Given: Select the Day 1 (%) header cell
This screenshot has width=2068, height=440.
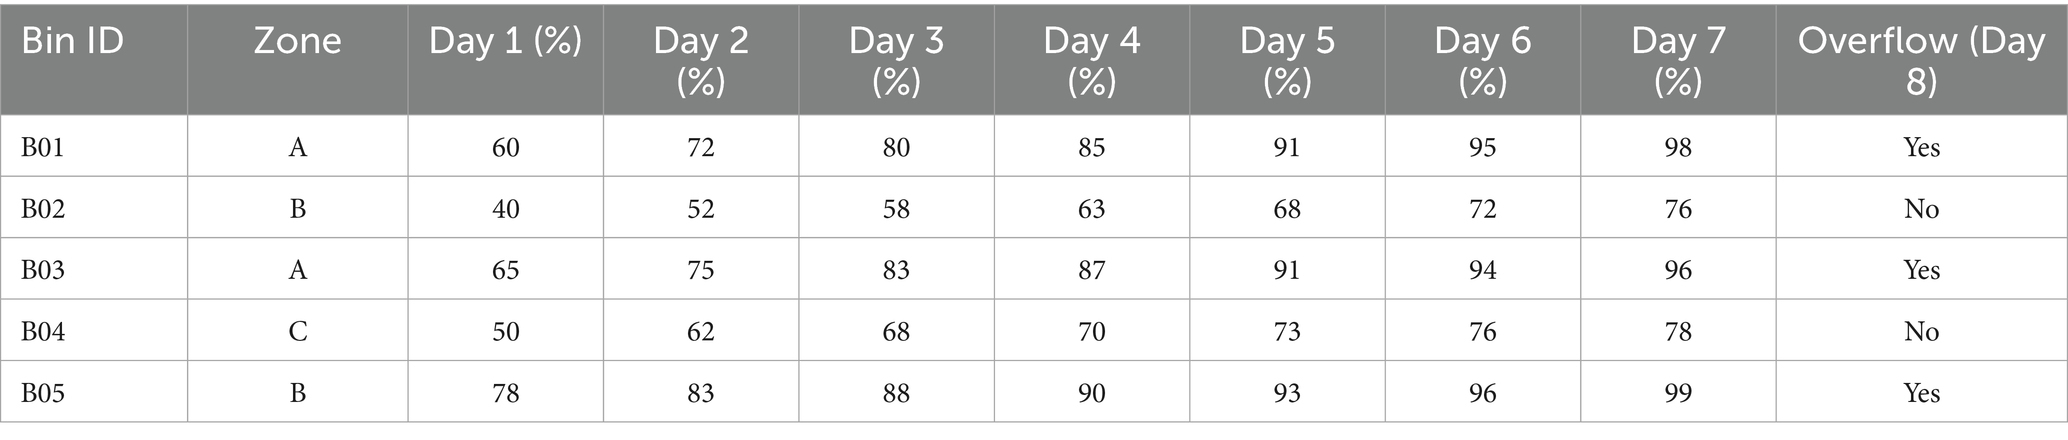Looking at the screenshot, I should pyautogui.click(x=505, y=42).
